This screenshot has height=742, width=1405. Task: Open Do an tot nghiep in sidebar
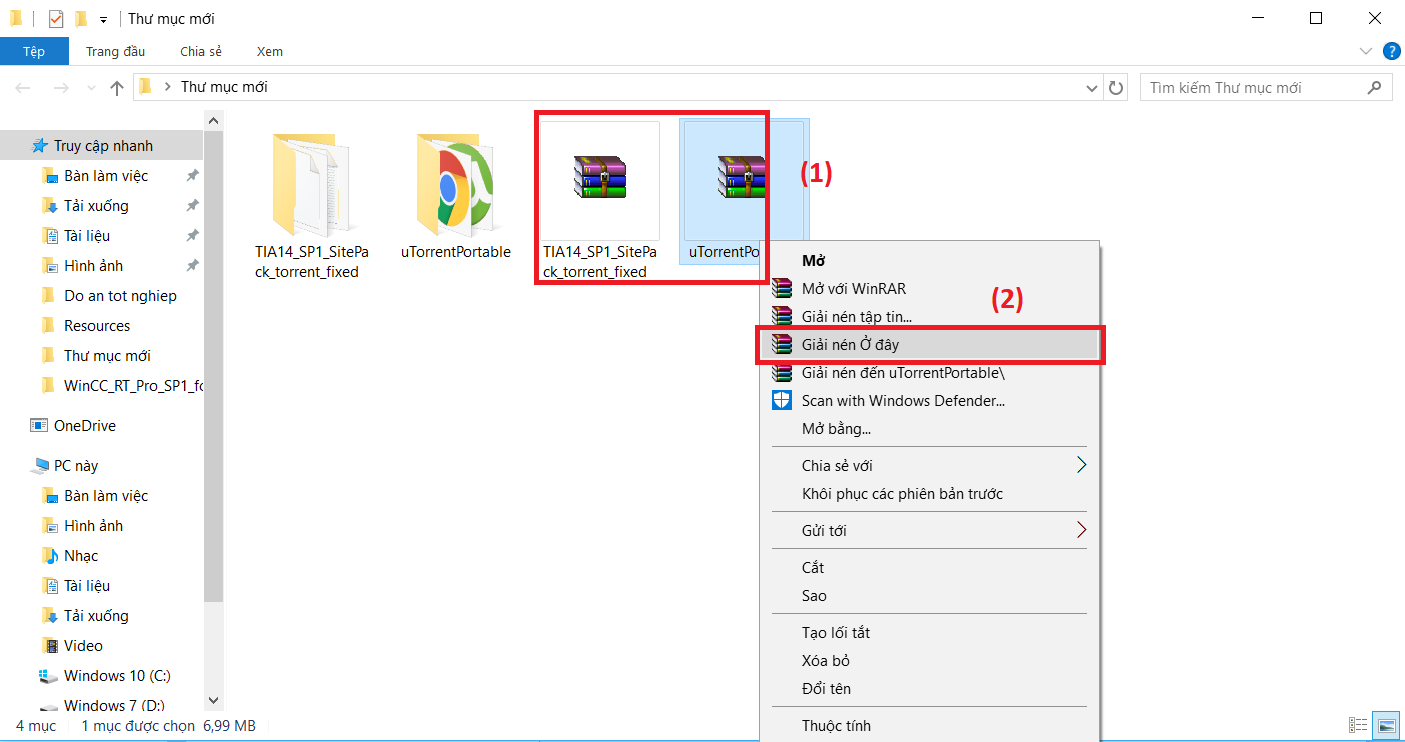coord(120,296)
